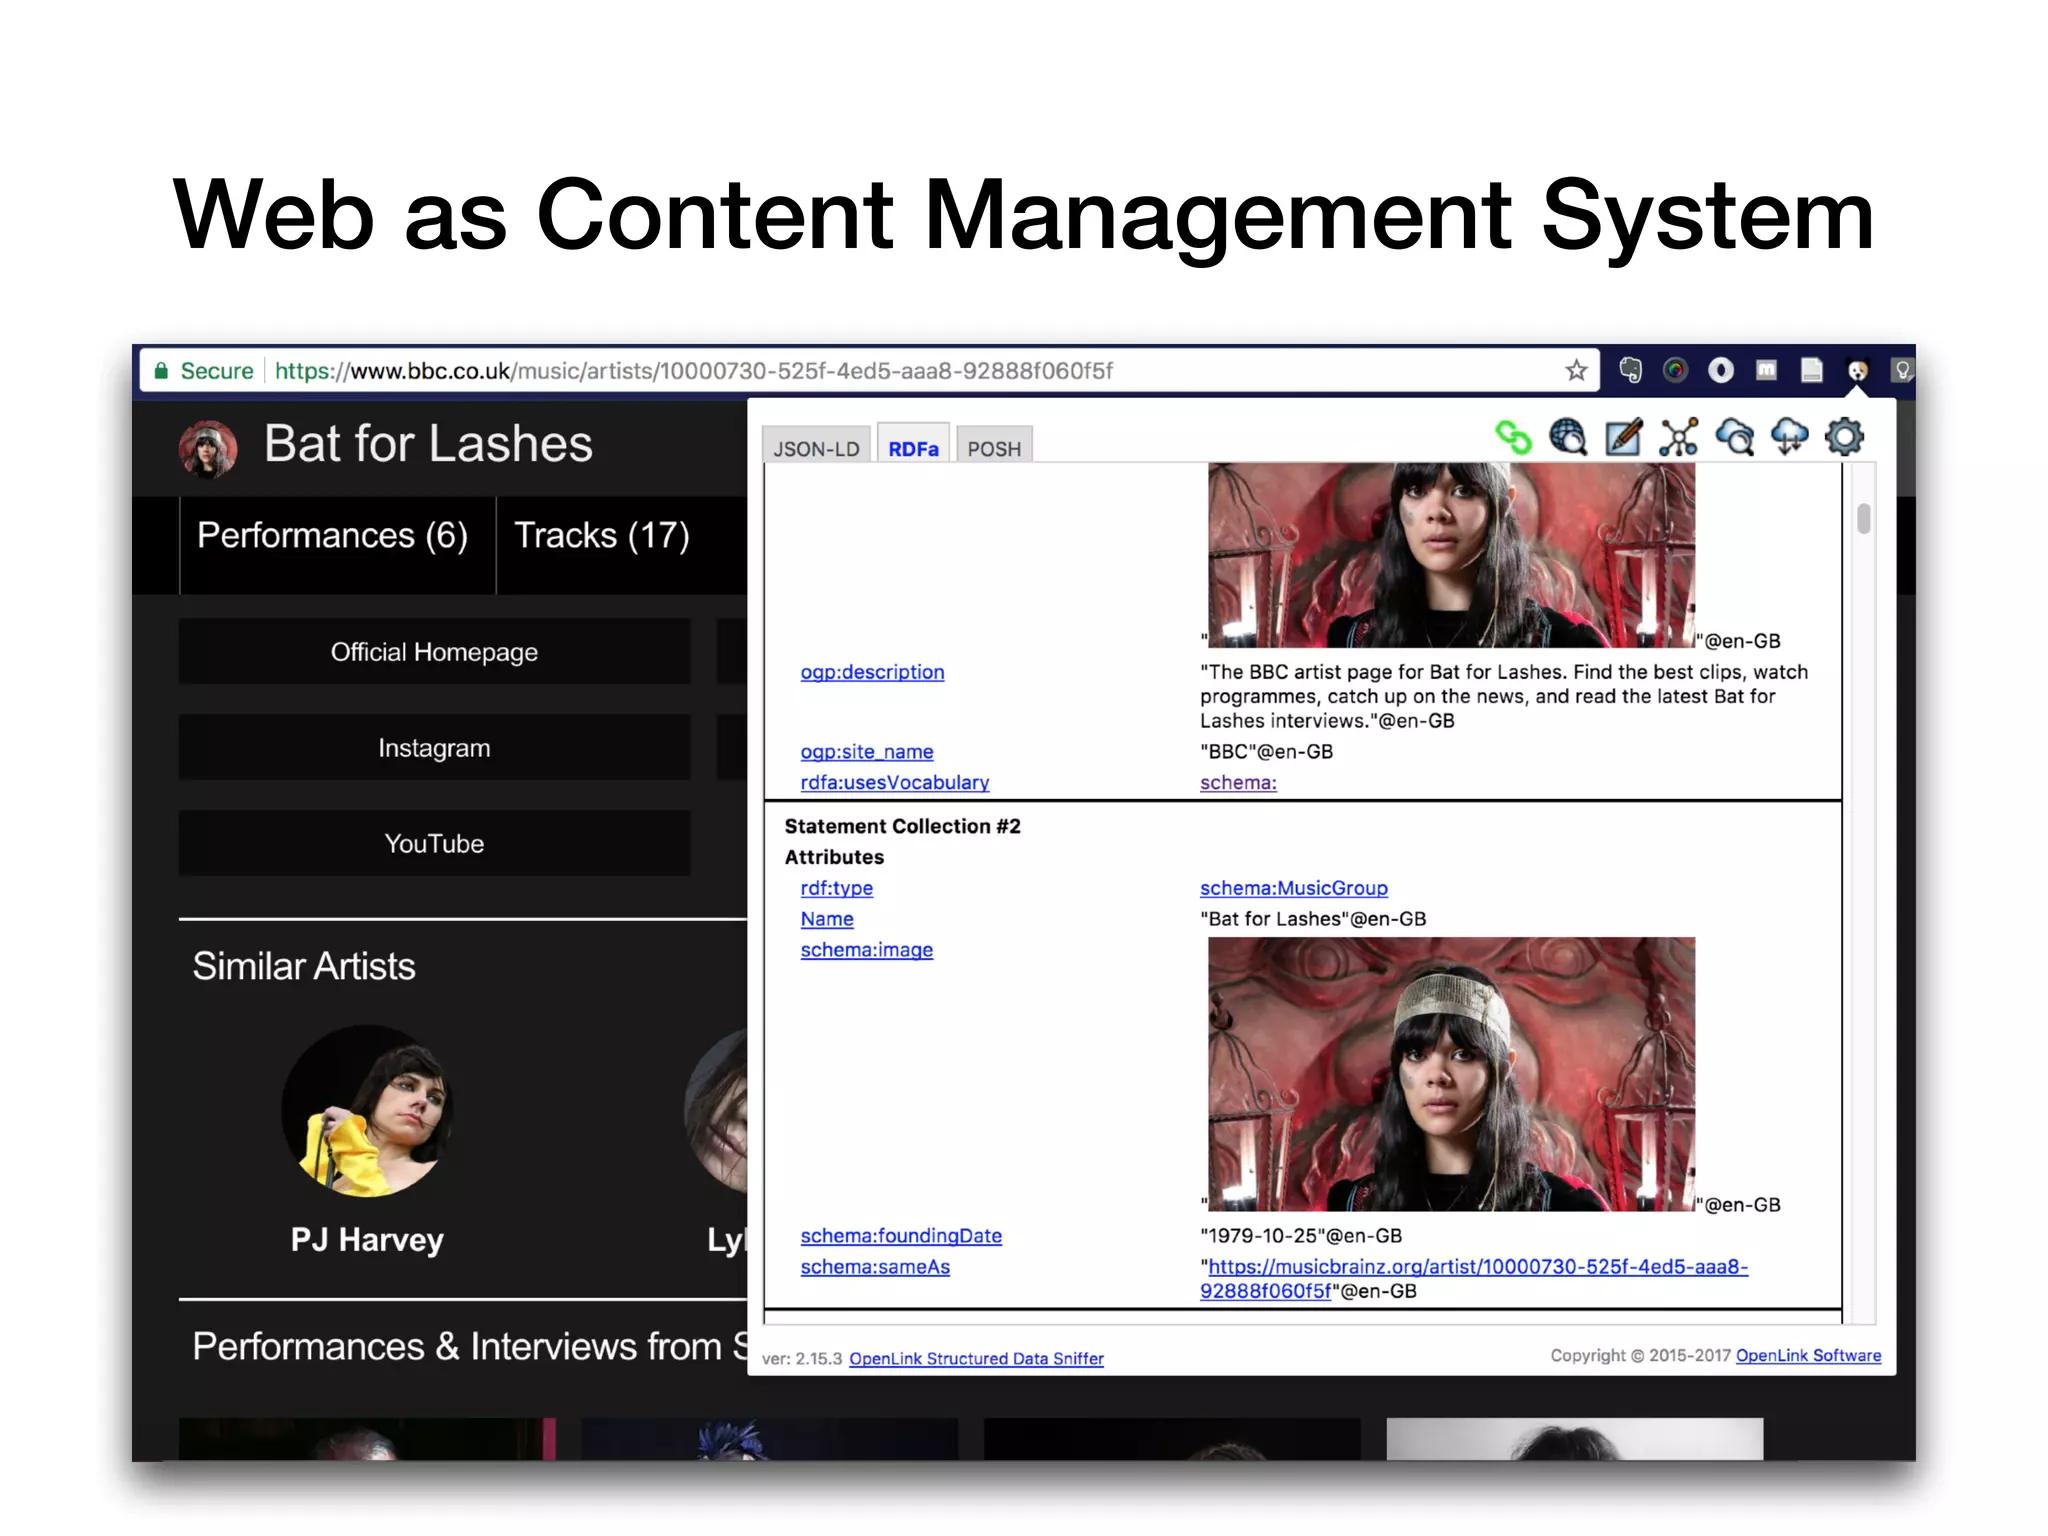The height and width of the screenshot is (1536, 2048).
Task: Click the cloud download arrows icon
Action: click(x=1789, y=438)
